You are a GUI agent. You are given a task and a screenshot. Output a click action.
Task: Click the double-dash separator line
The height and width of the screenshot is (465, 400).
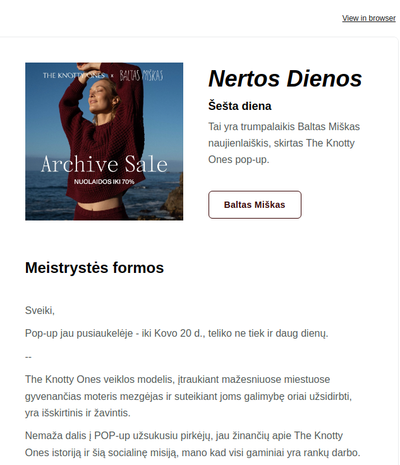(28, 357)
